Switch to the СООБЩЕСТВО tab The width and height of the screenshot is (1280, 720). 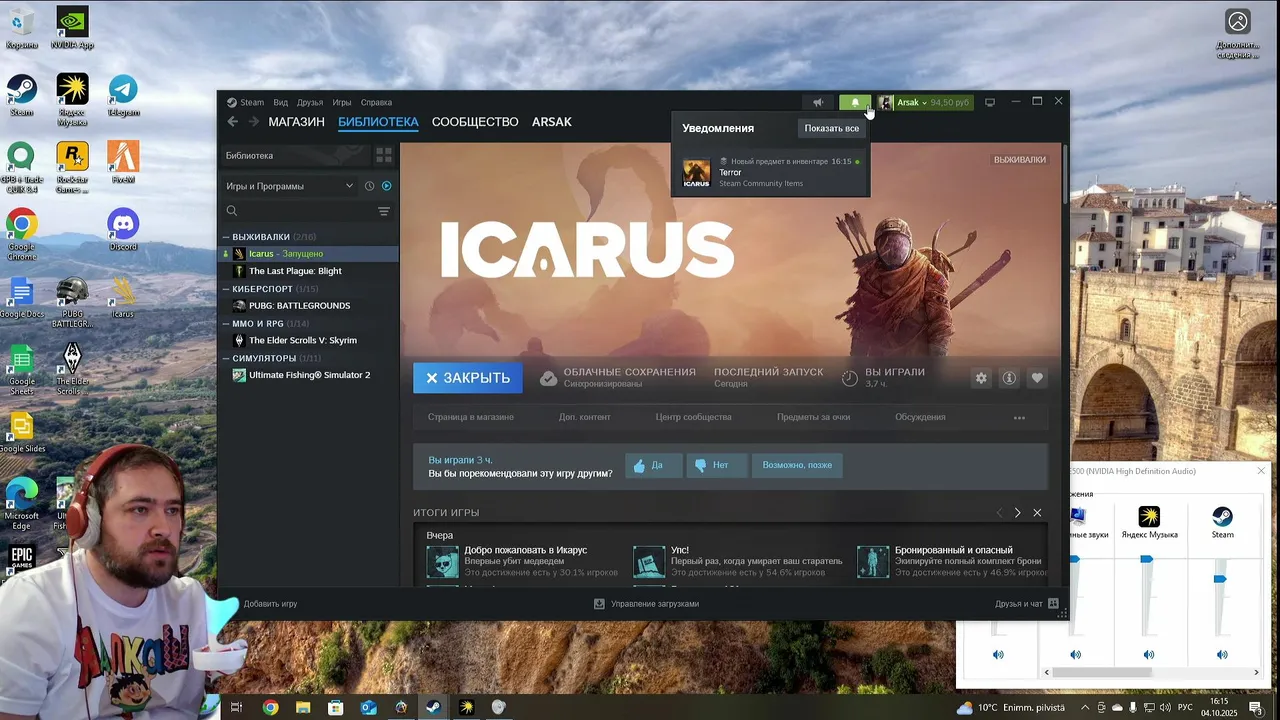click(475, 122)
